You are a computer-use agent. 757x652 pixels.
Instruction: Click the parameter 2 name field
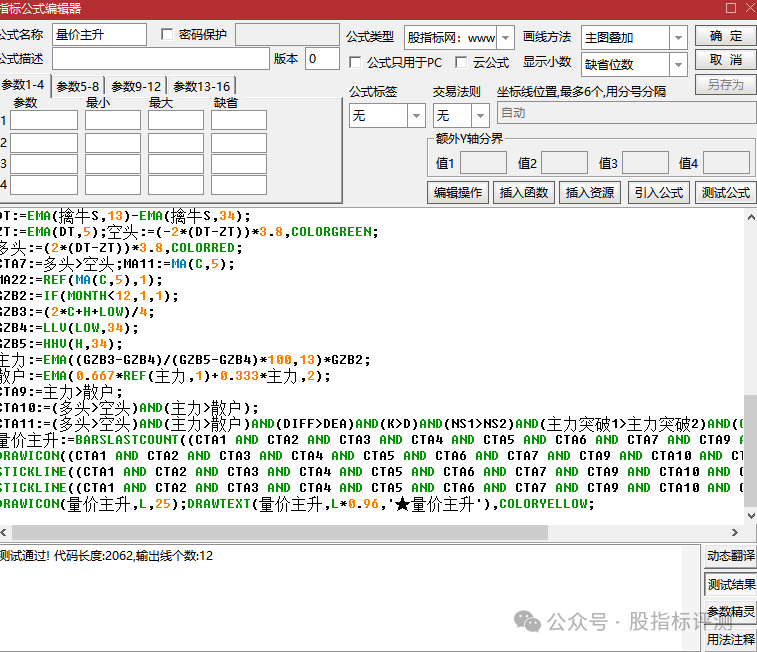[44, 143]
